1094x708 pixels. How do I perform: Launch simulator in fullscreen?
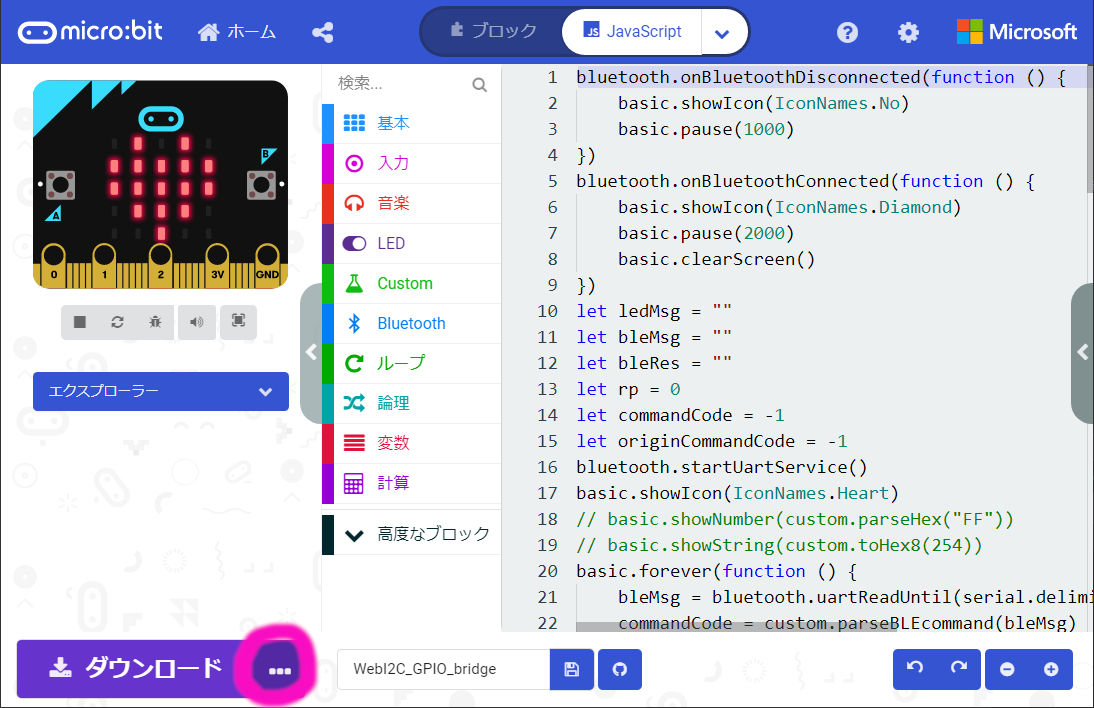[x=238, y=322]
